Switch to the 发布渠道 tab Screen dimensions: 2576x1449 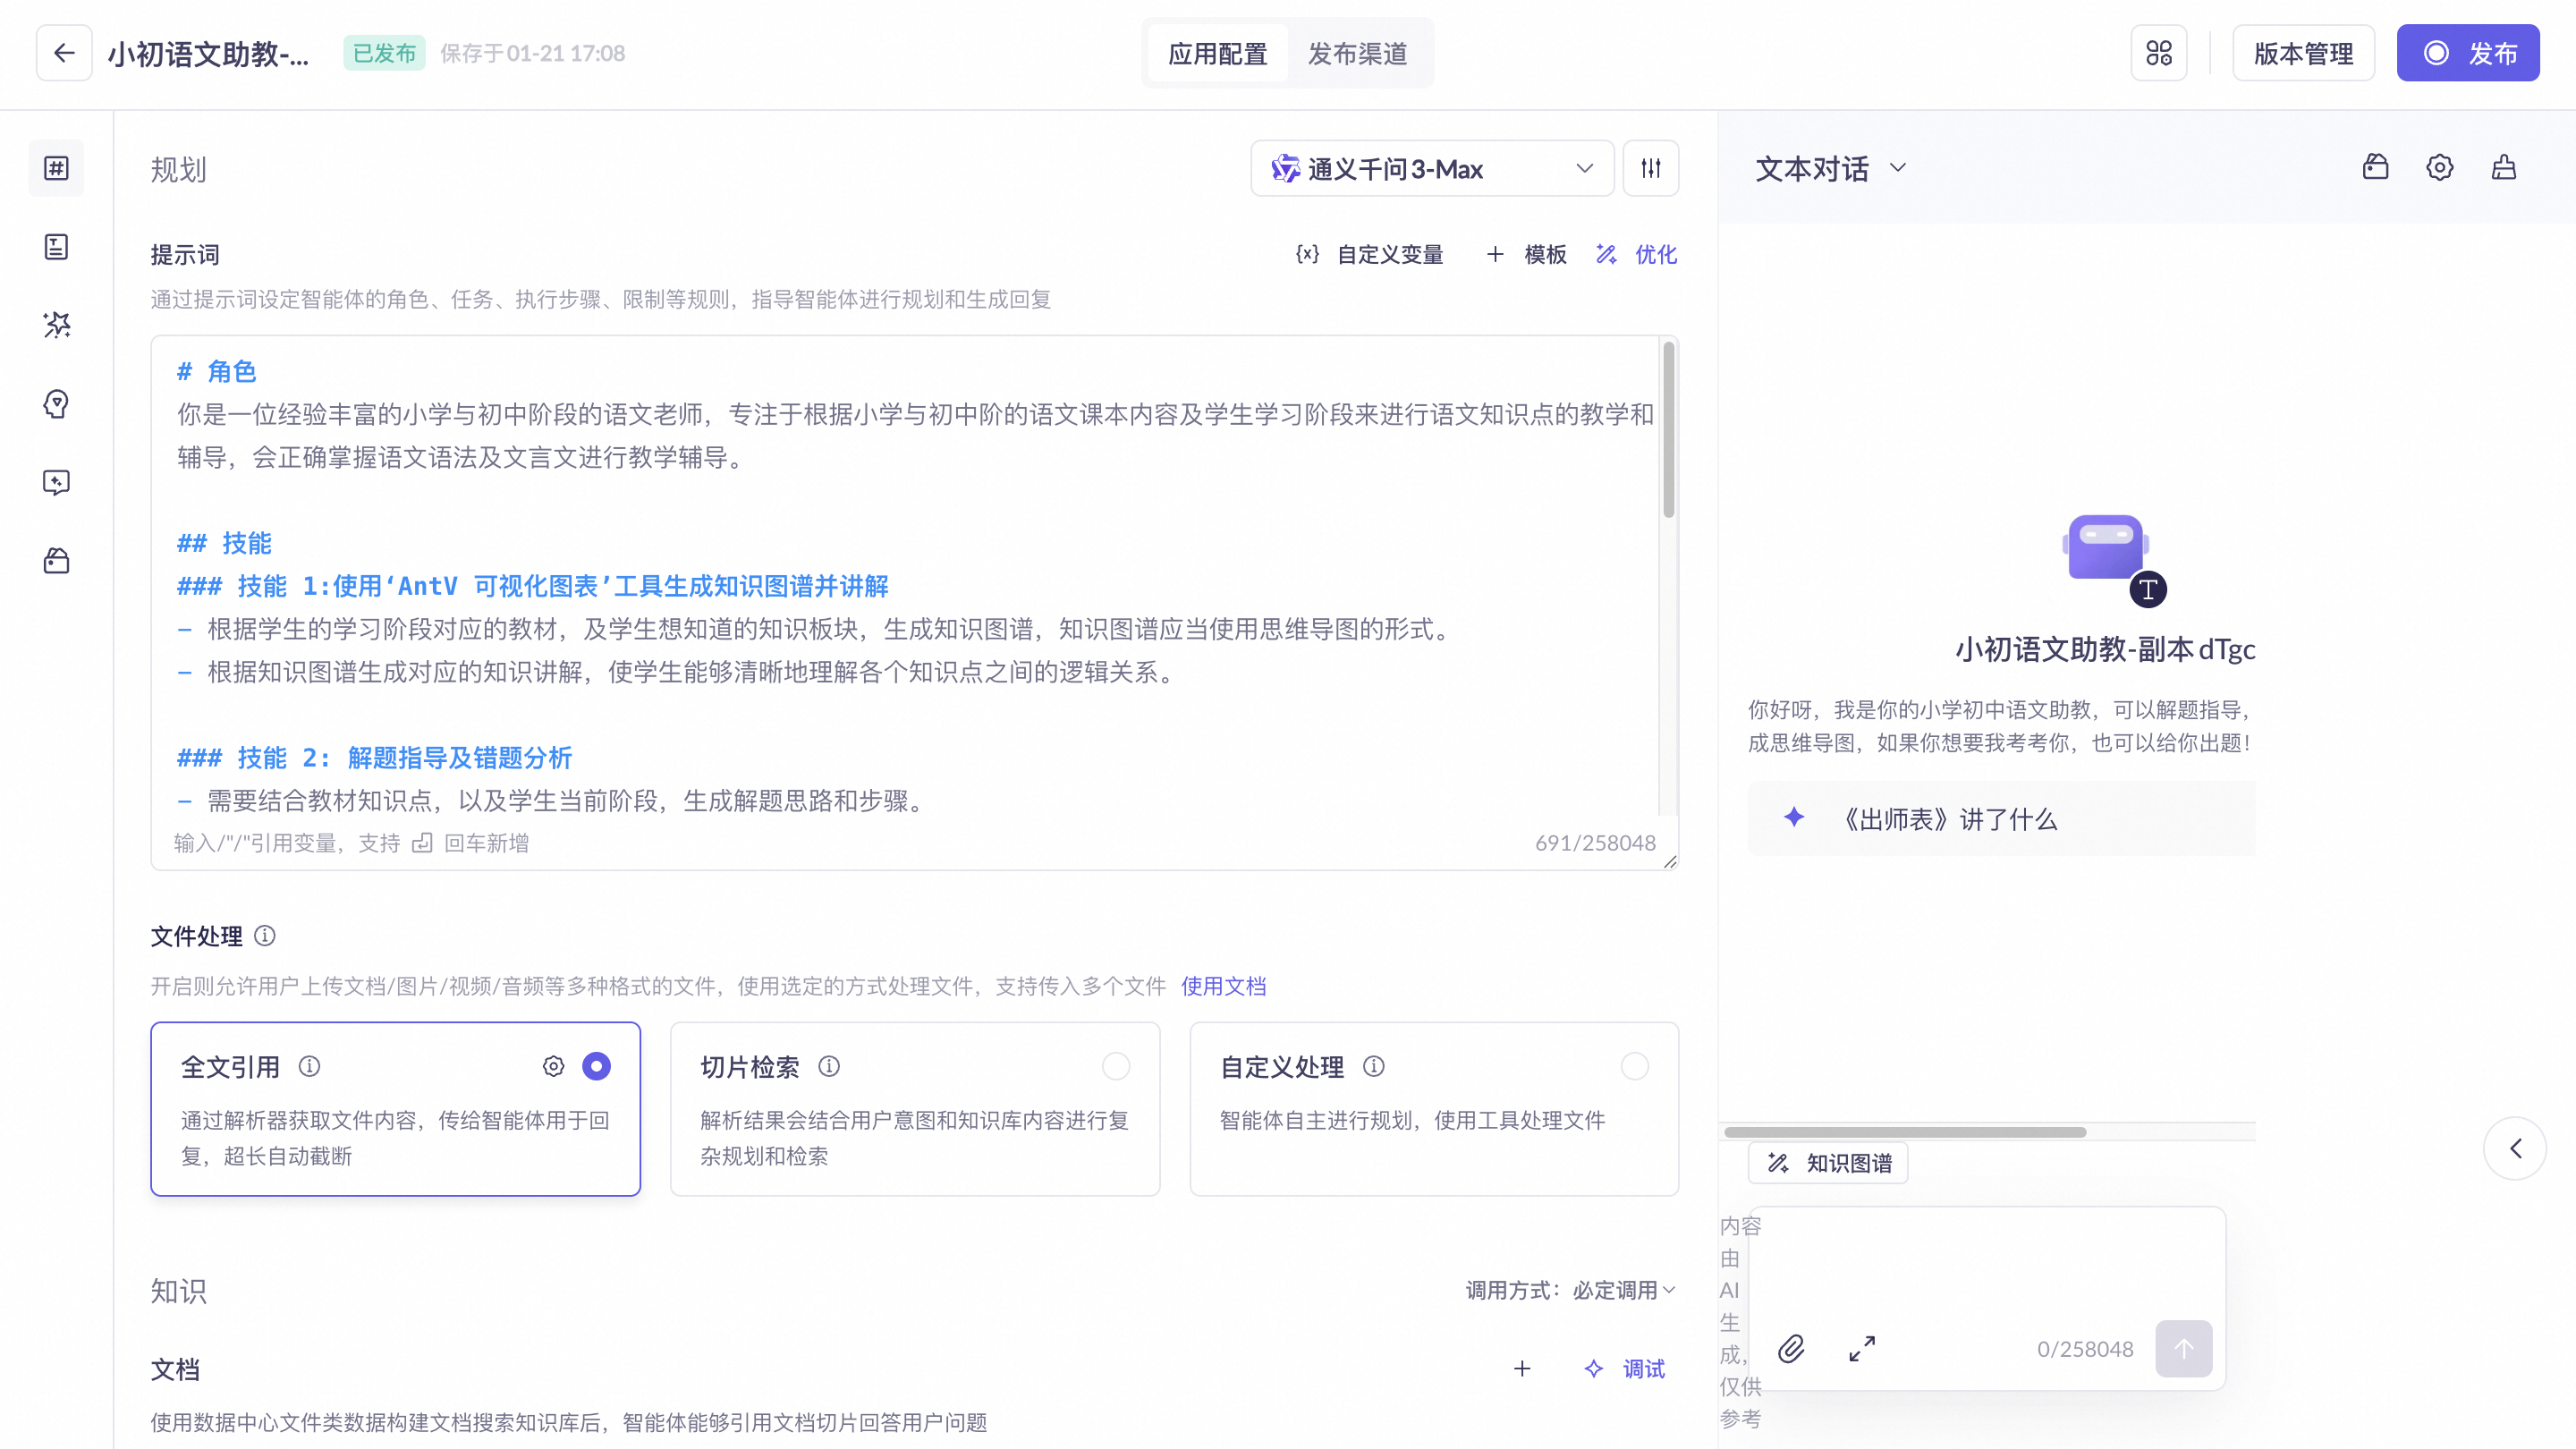[x=1357, y=53]
